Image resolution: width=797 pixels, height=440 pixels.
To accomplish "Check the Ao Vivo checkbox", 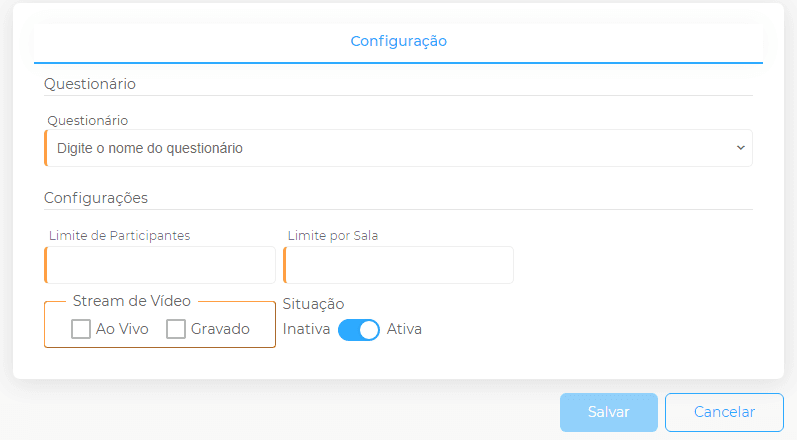I will pos(81,329).
